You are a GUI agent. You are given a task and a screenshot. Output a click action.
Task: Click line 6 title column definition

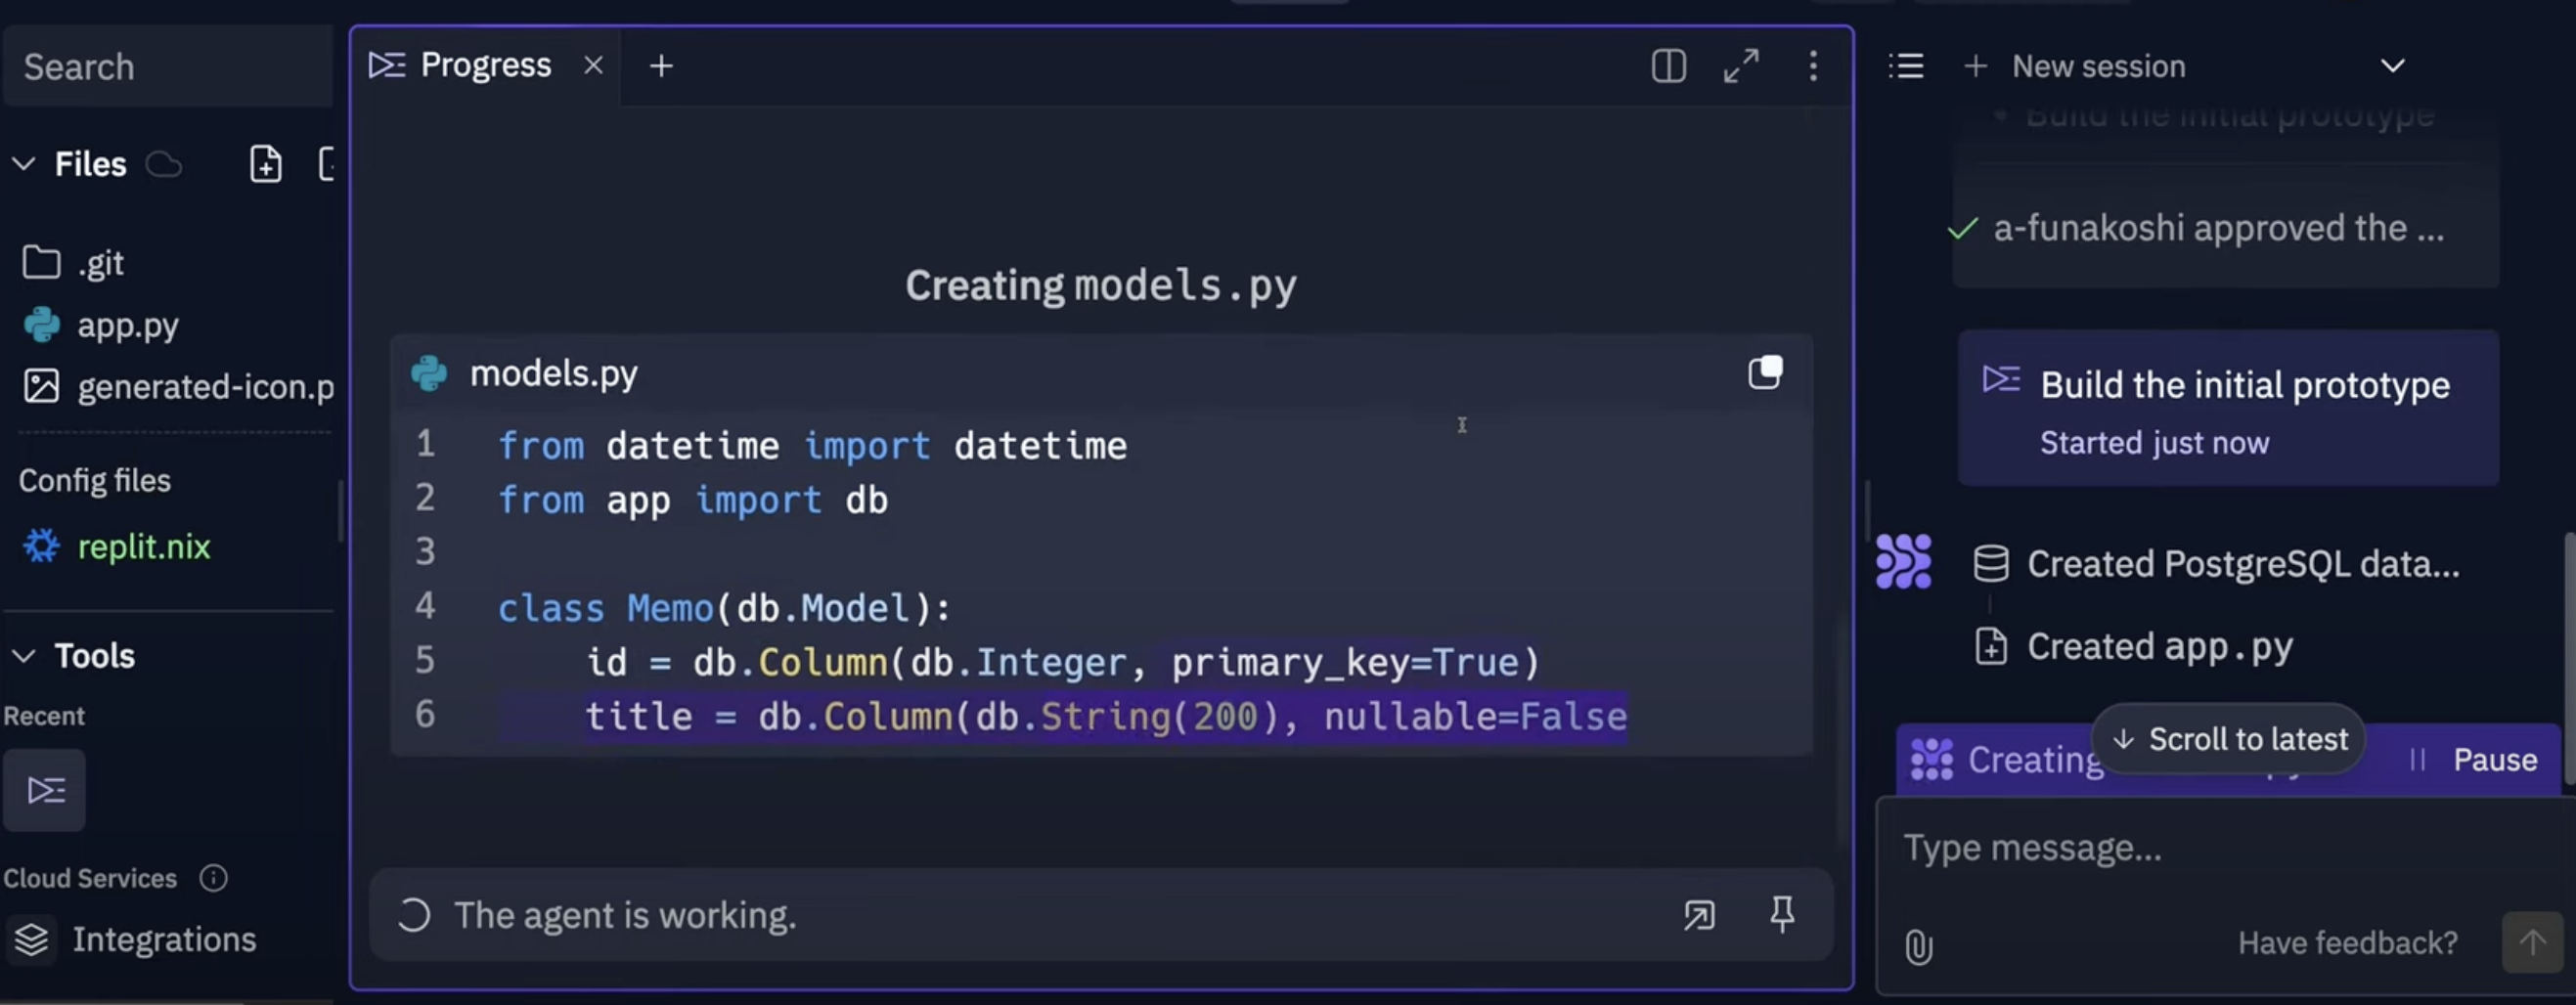(x=1106, y=716)
